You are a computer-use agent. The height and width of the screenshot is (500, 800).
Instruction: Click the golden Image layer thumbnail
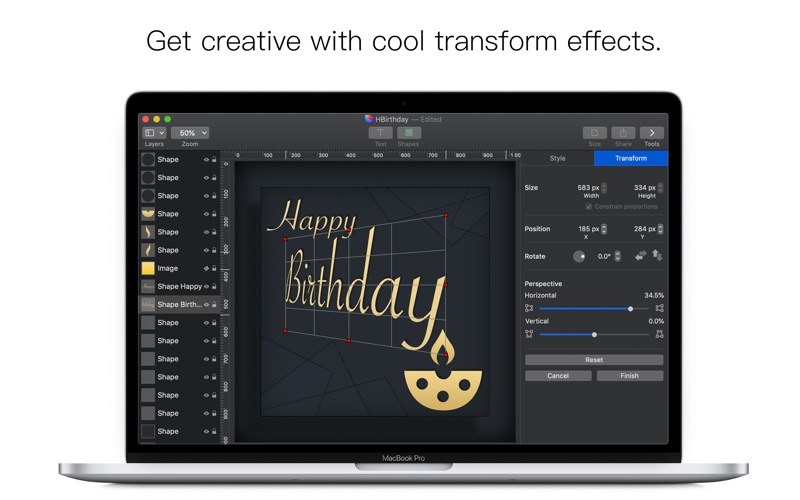[x=148, y=268]
